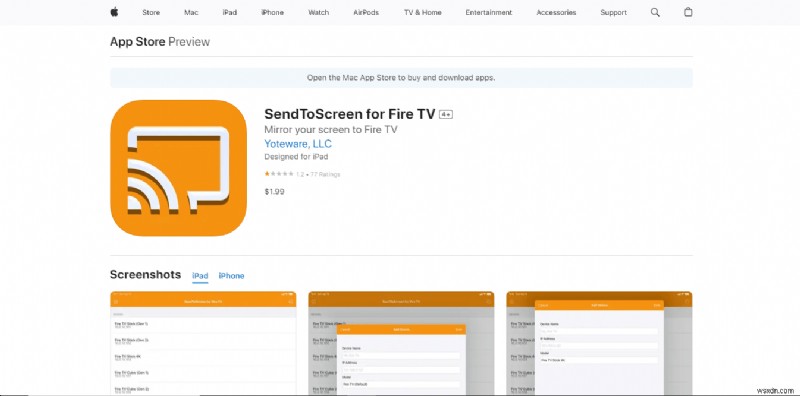Open the Mac menu item

point(191,12)
